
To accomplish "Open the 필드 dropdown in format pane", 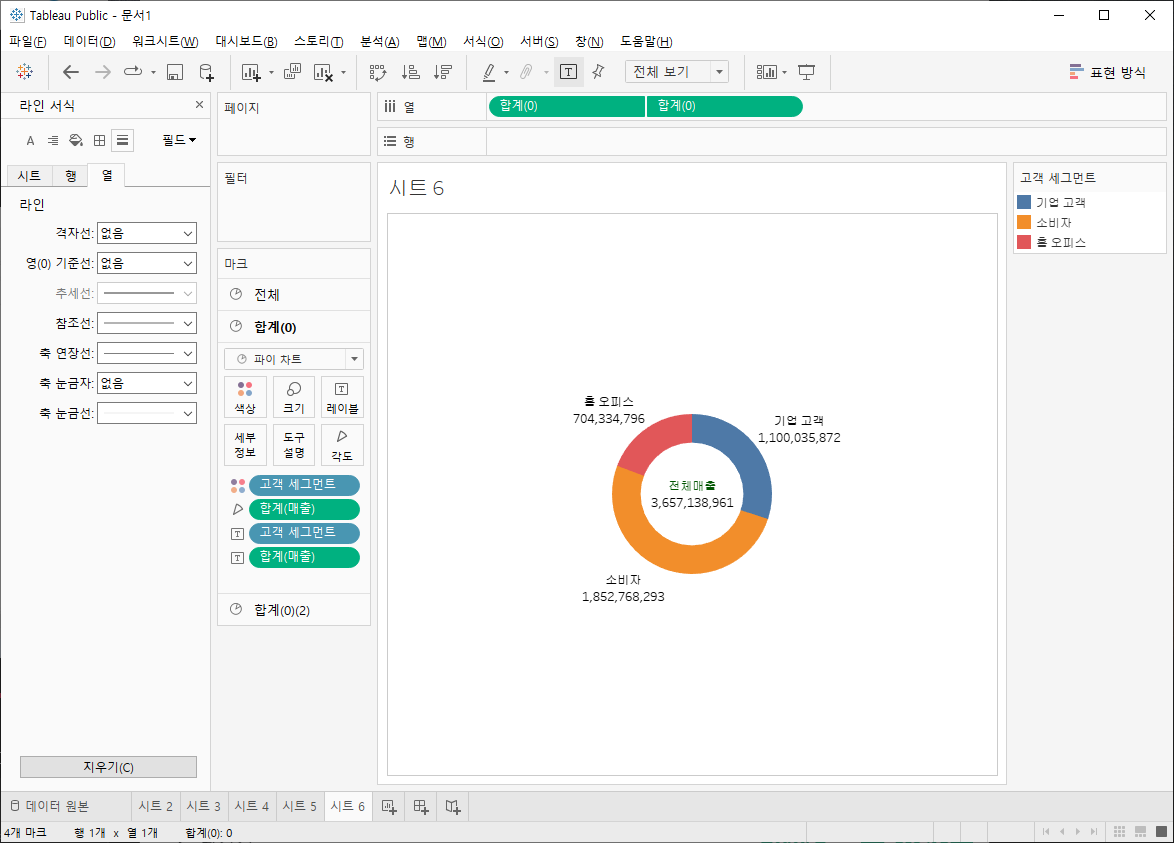I will 179,140.
